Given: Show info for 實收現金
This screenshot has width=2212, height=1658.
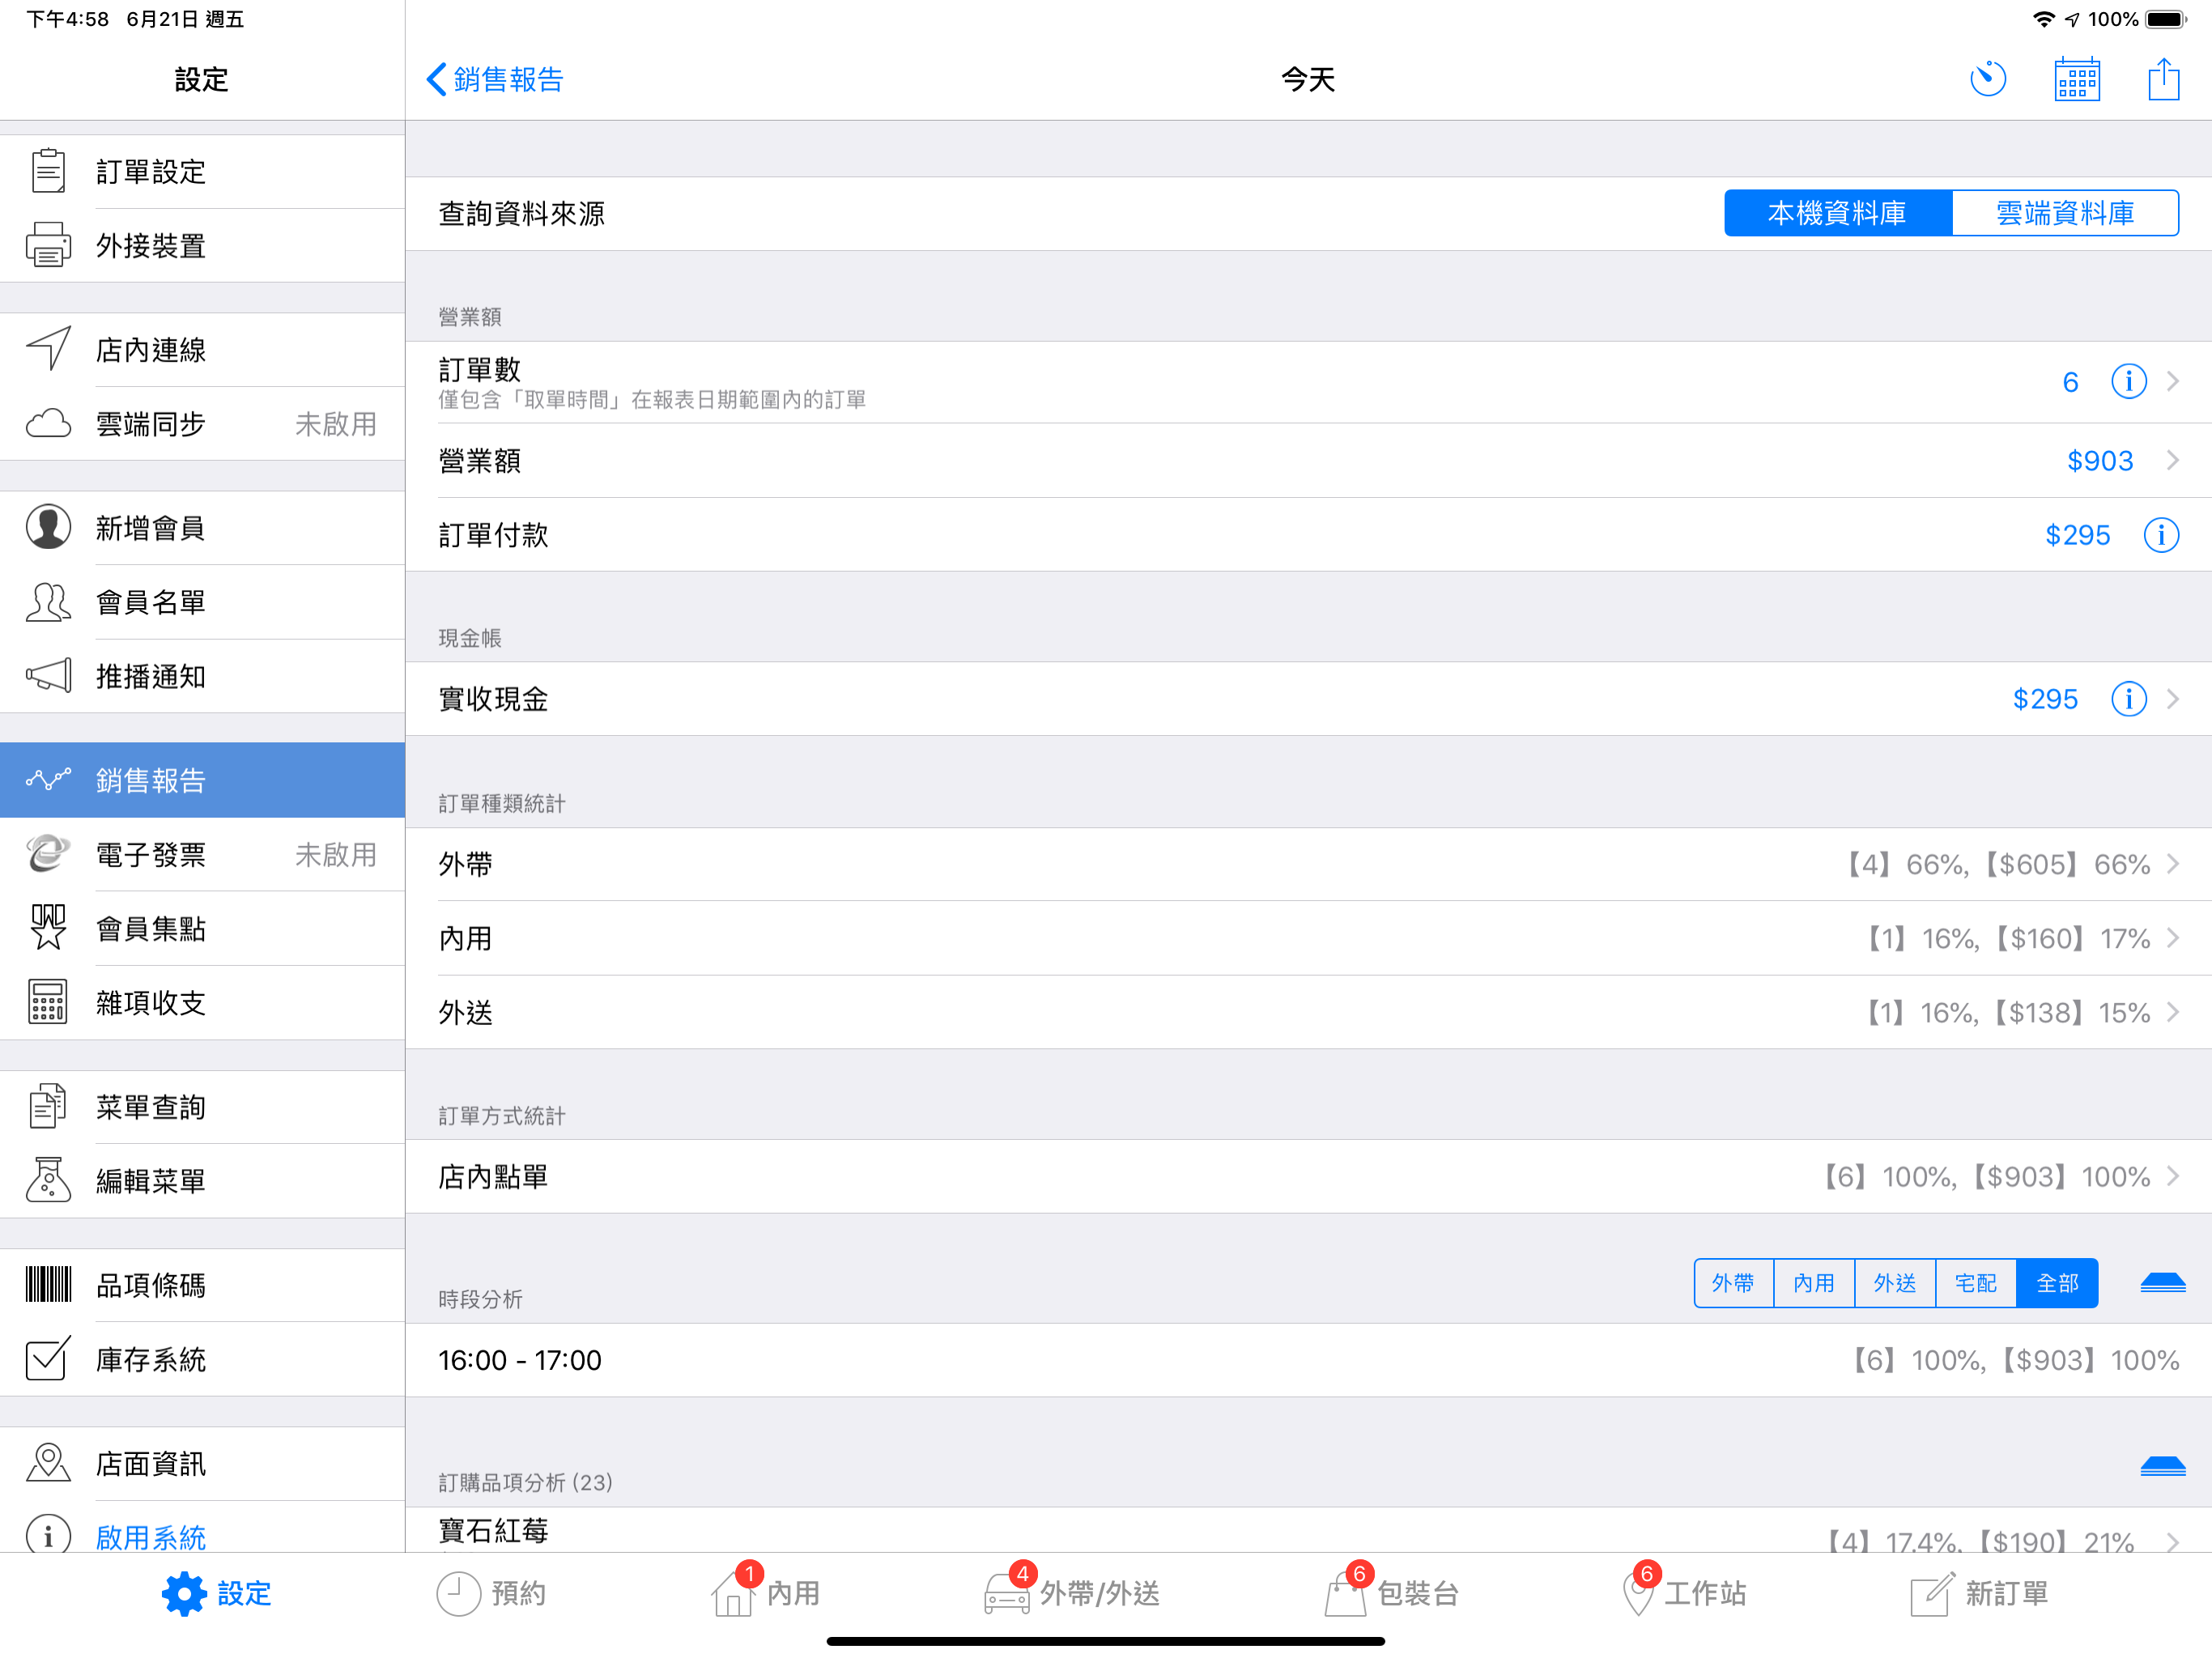Looking at the screenshot, I should pos(2129,699).
